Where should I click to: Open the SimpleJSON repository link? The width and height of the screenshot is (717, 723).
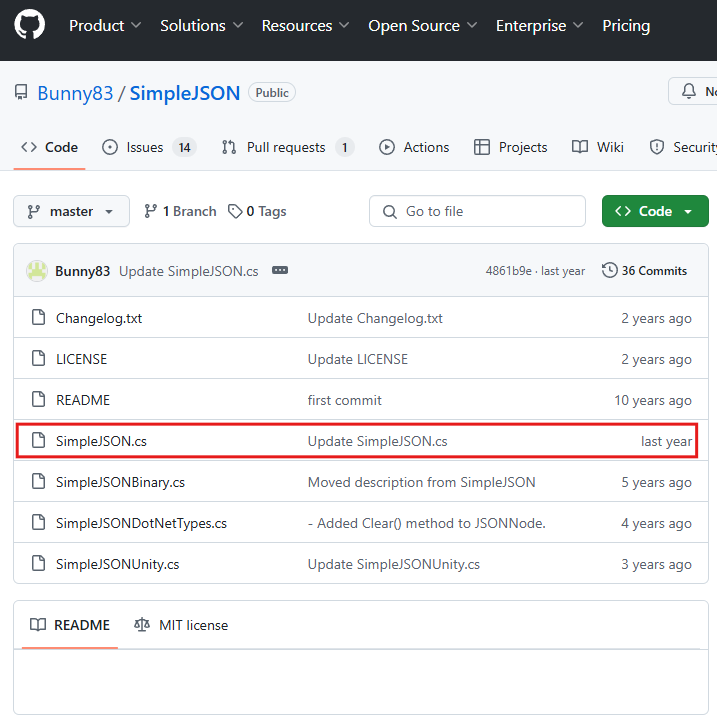(184, 93)
